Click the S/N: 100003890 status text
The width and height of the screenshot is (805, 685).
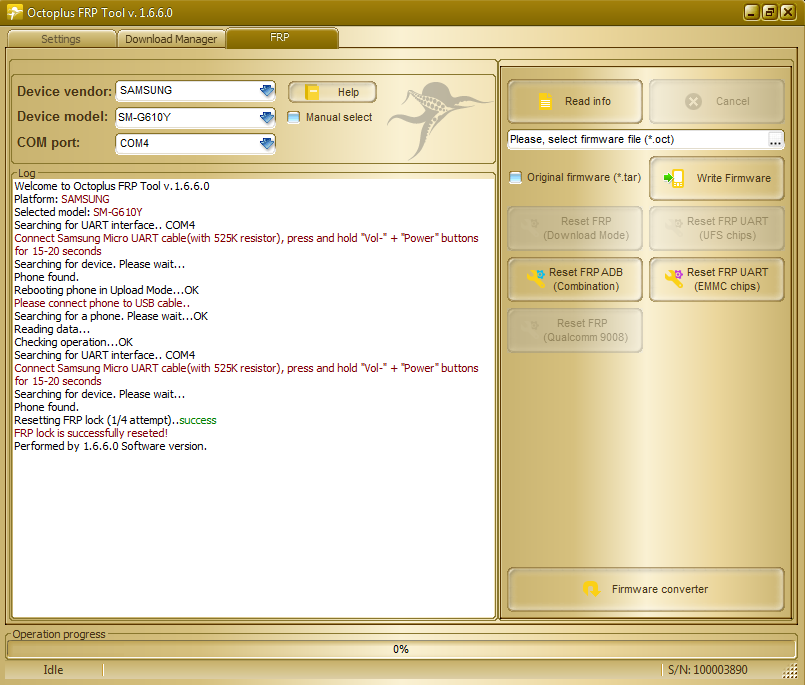pyautogui.click(x=707, y=670)
